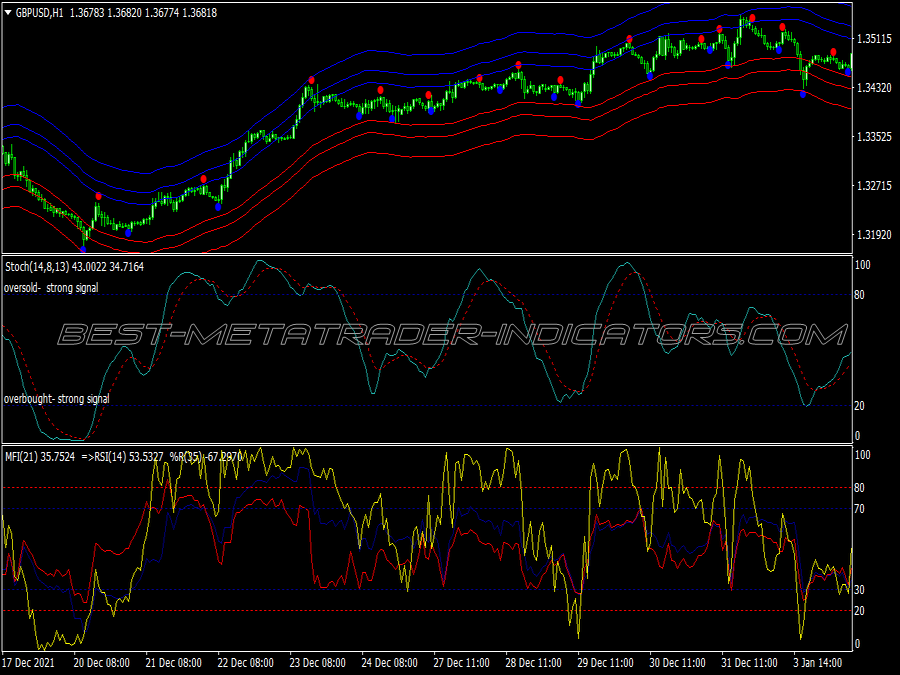Select the 1.34320 price scale label
This screenshot has height=675, width=900.
(x=874, y=88)
